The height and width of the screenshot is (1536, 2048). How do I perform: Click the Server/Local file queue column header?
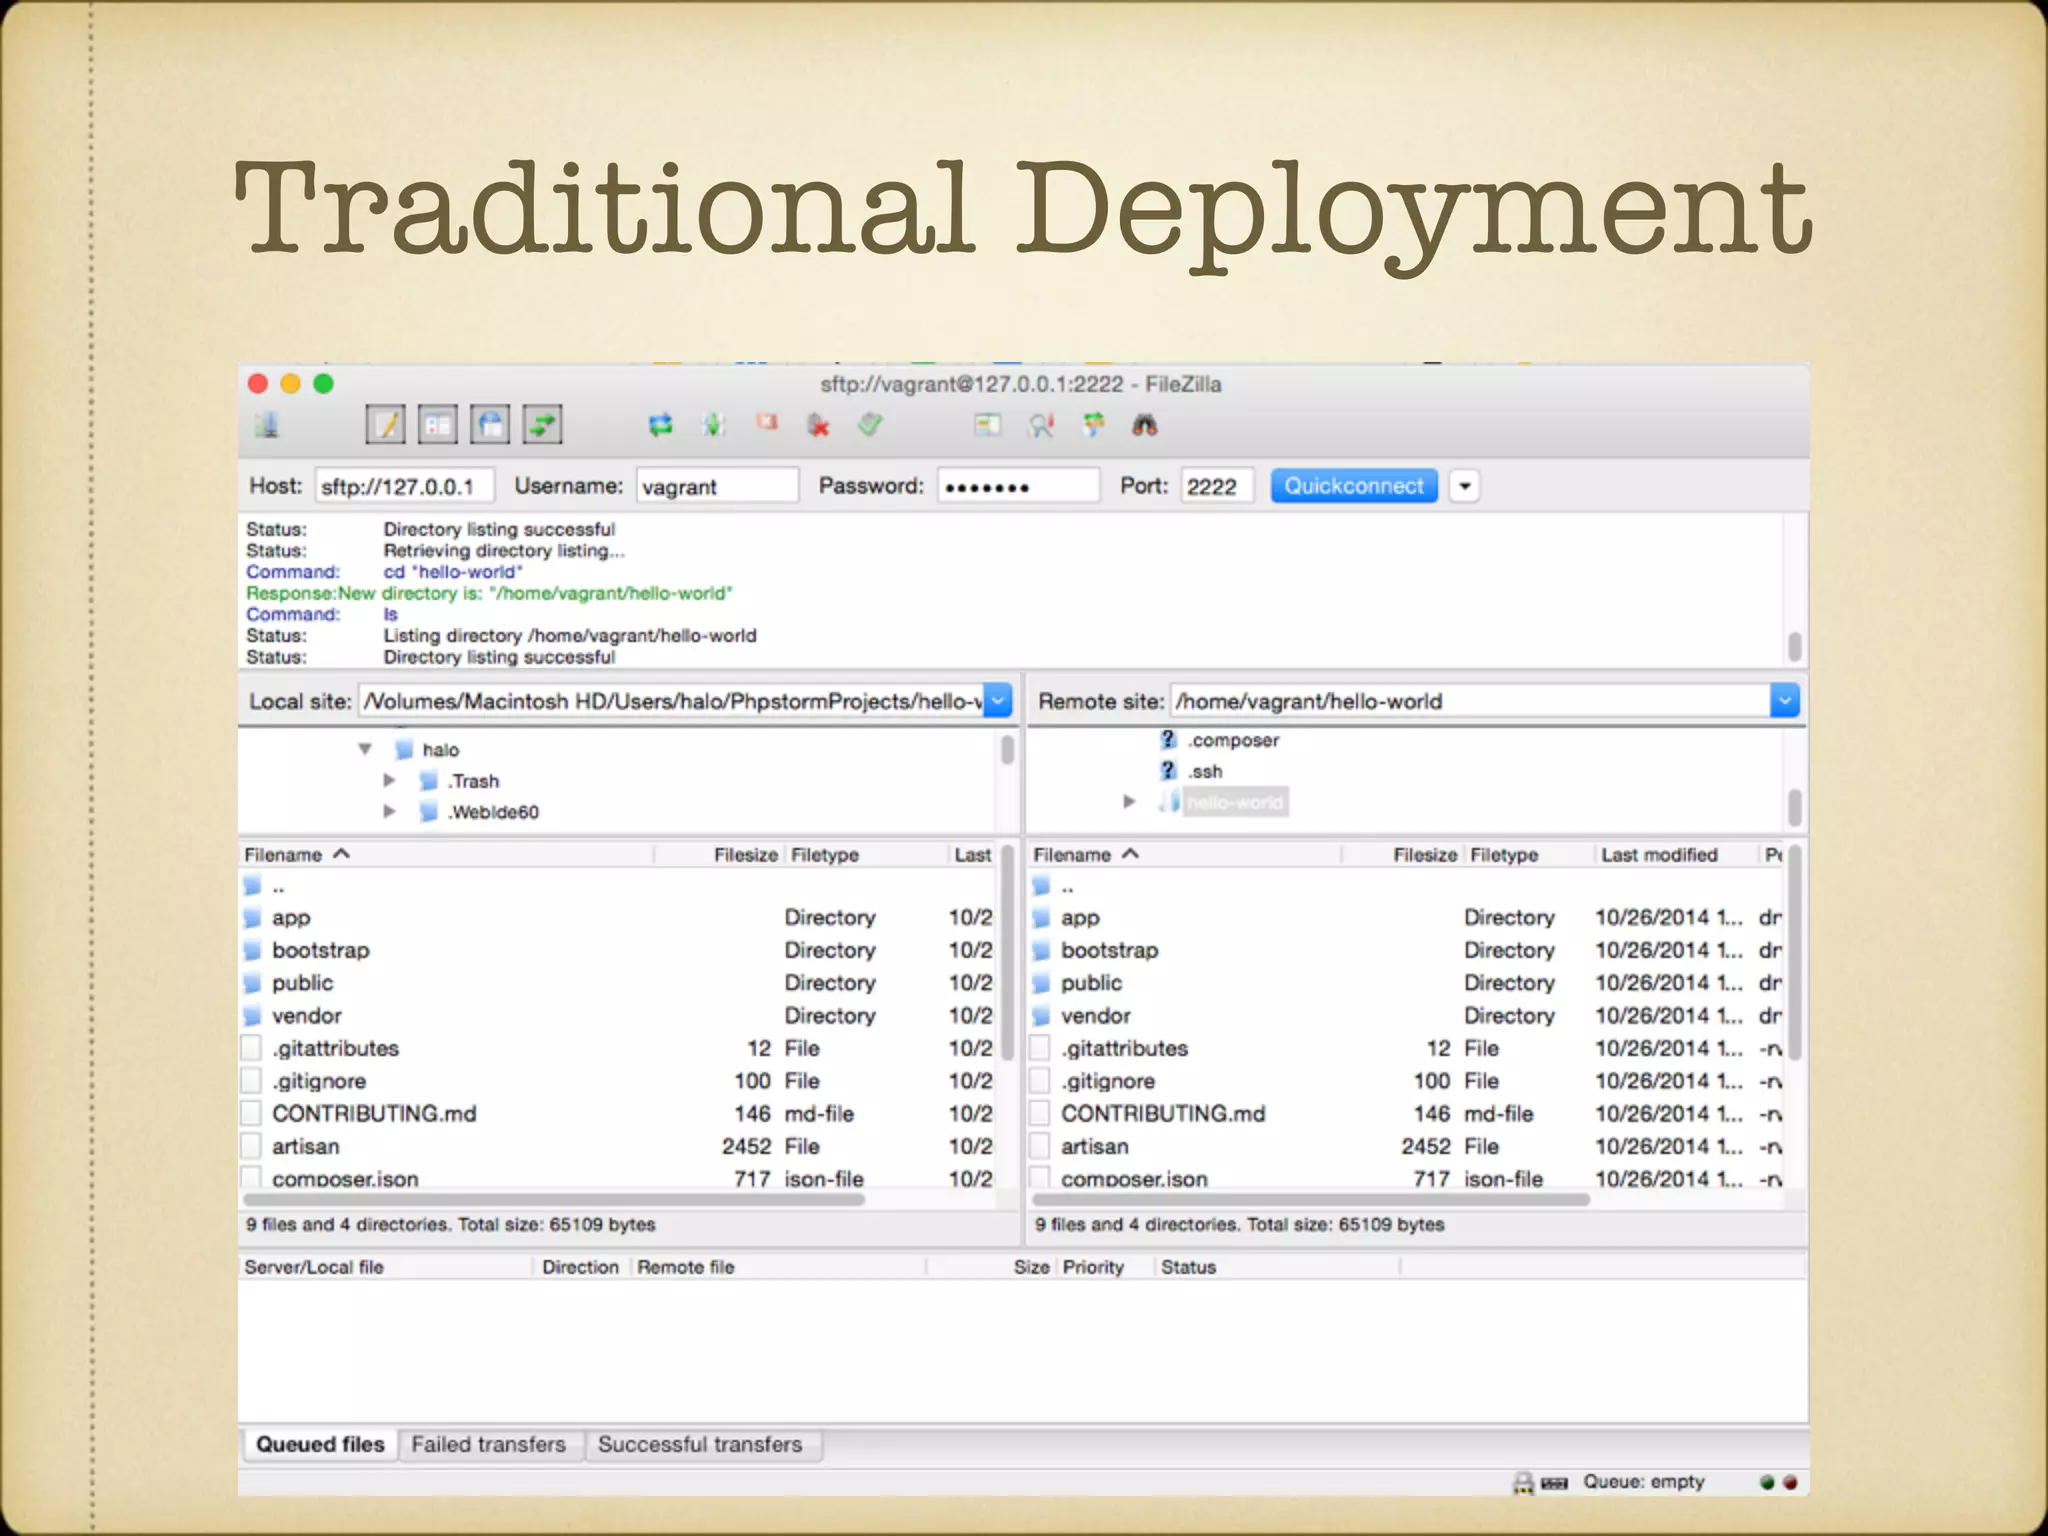coord(386,1267)
